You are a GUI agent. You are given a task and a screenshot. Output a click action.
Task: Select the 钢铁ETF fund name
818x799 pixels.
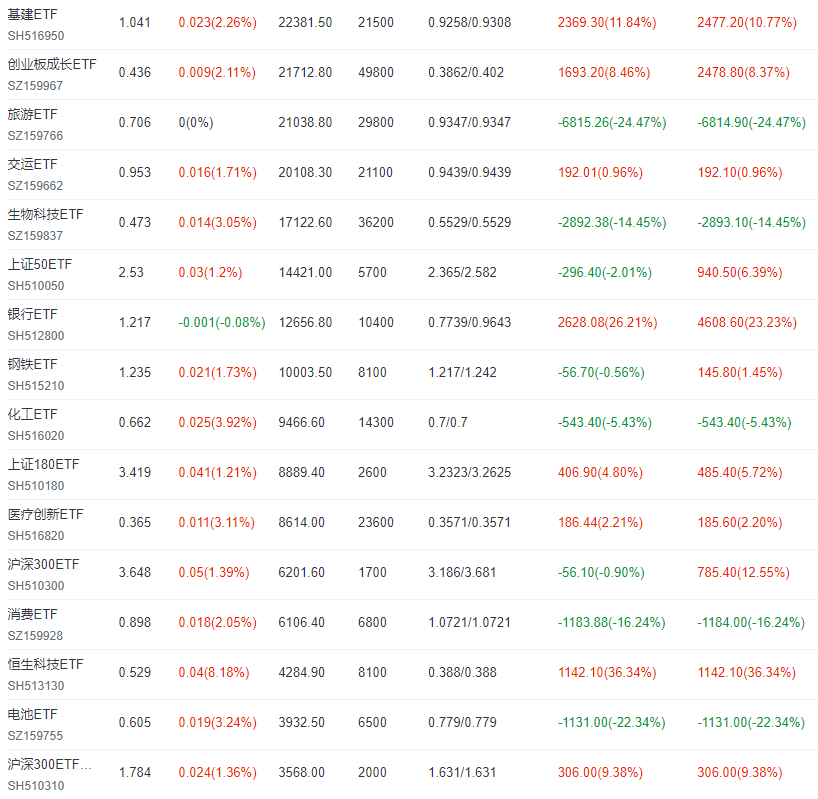click(x=32, y=364)
